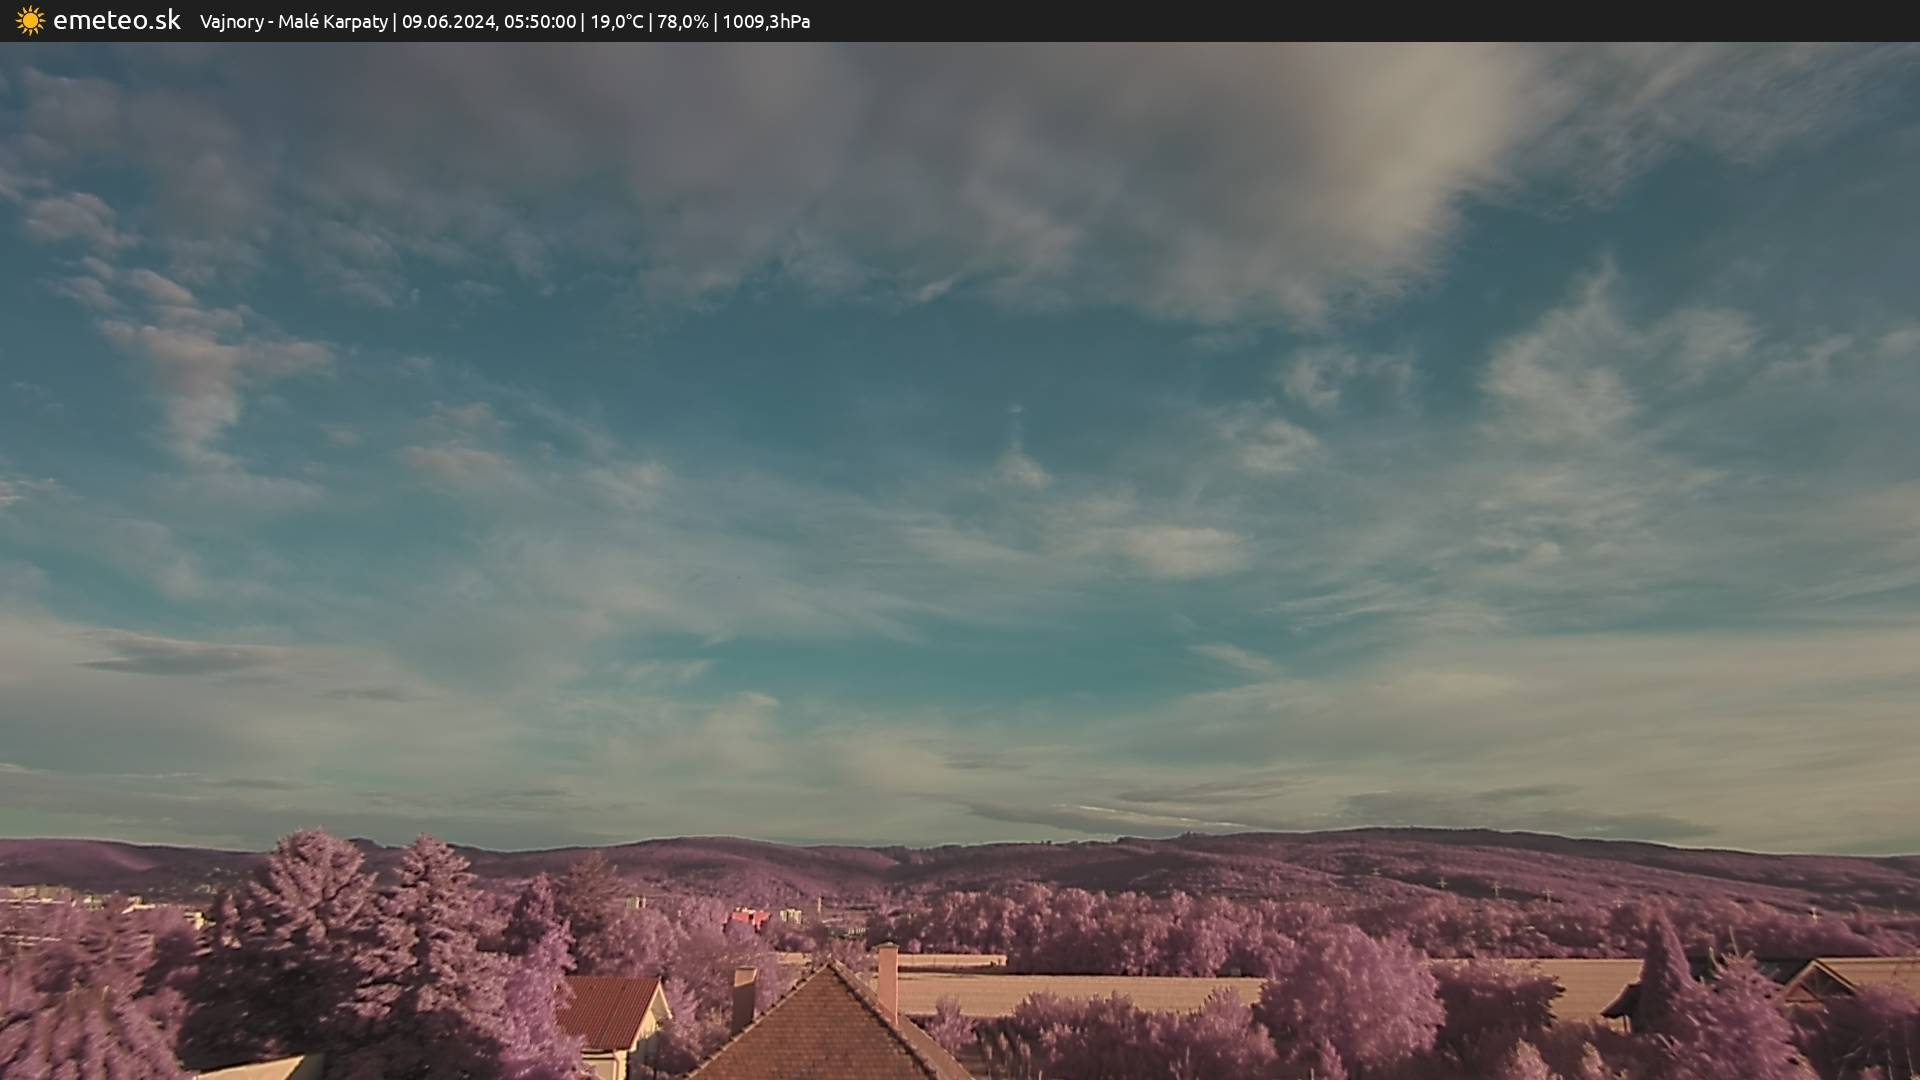
Task: Select the 09.06.2024 date text
Action: coord(448,22)
